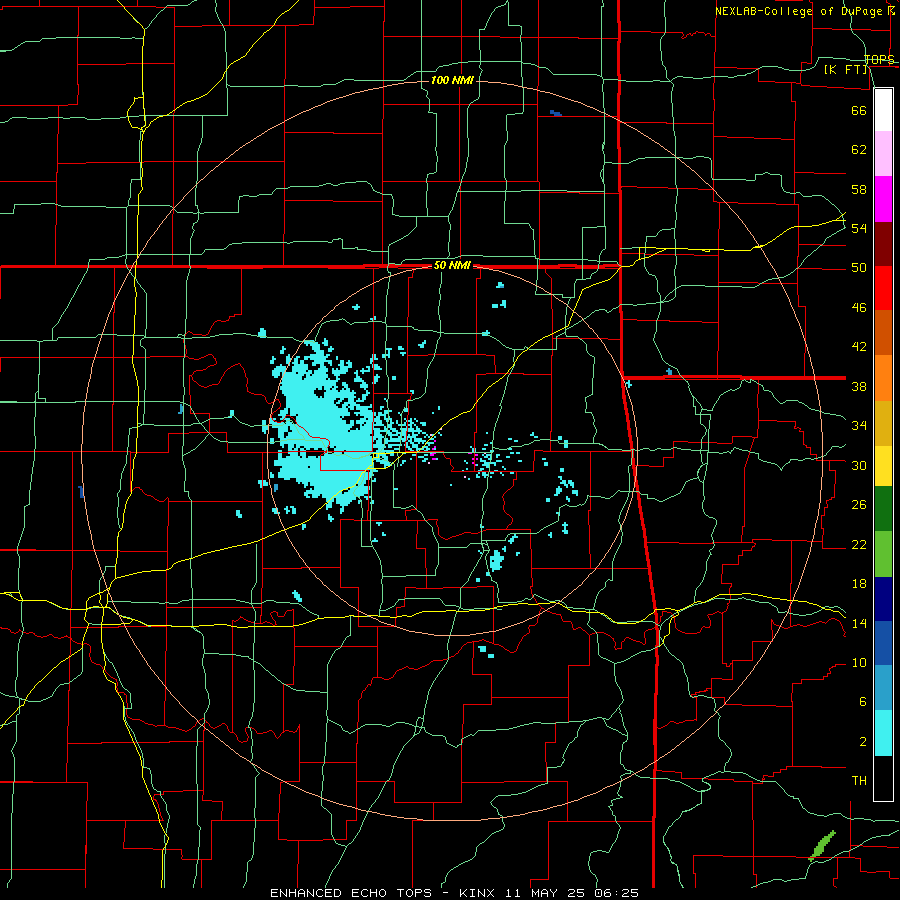Click the '[K FT]' units label
This screenshot has height=900, width=900.
(x=846, y=69)
